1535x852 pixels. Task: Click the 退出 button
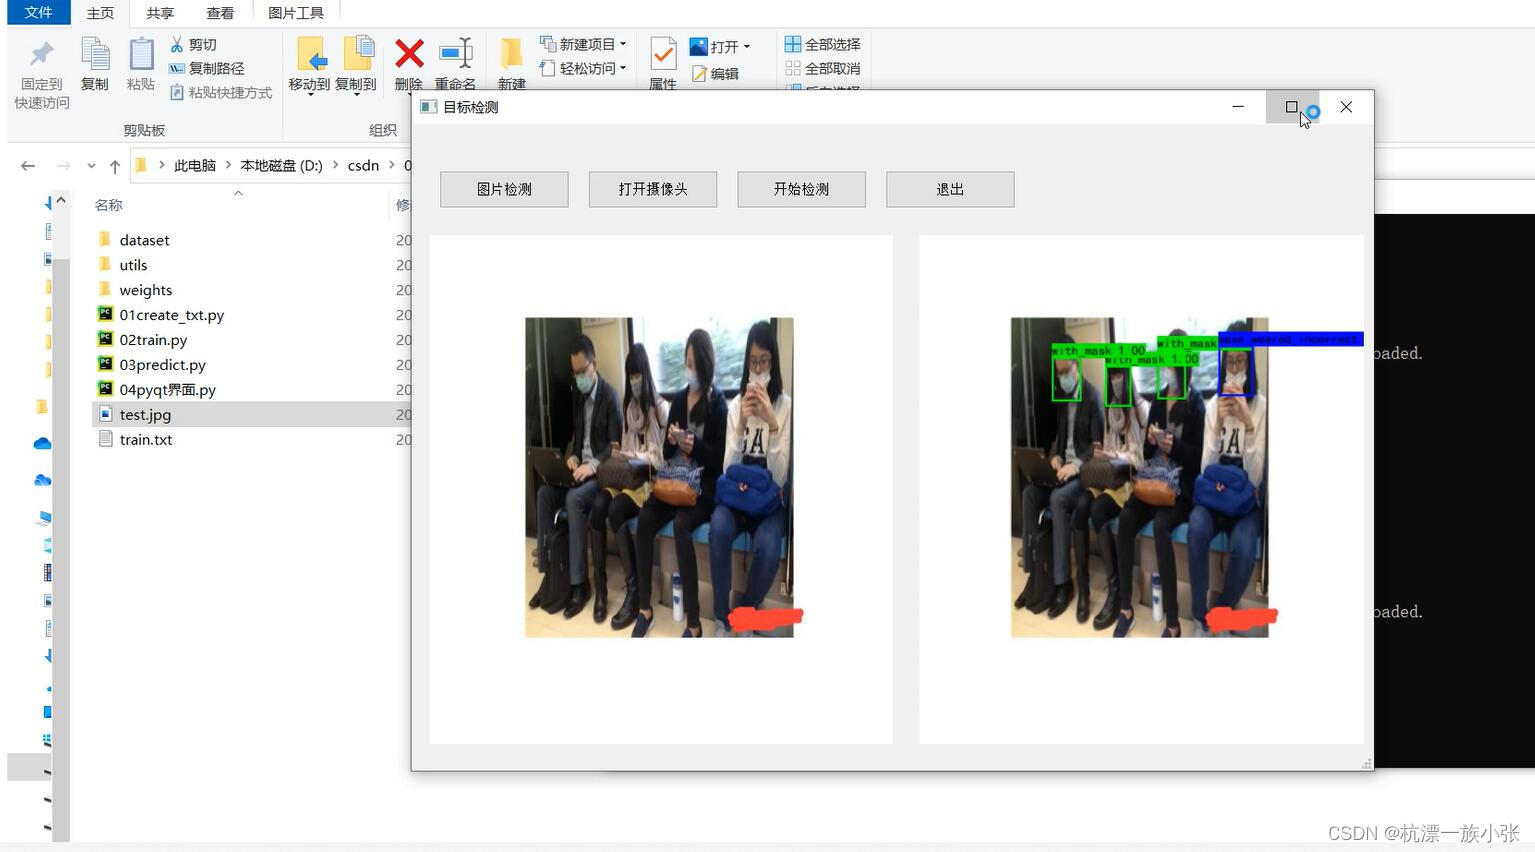pos(950,189)
